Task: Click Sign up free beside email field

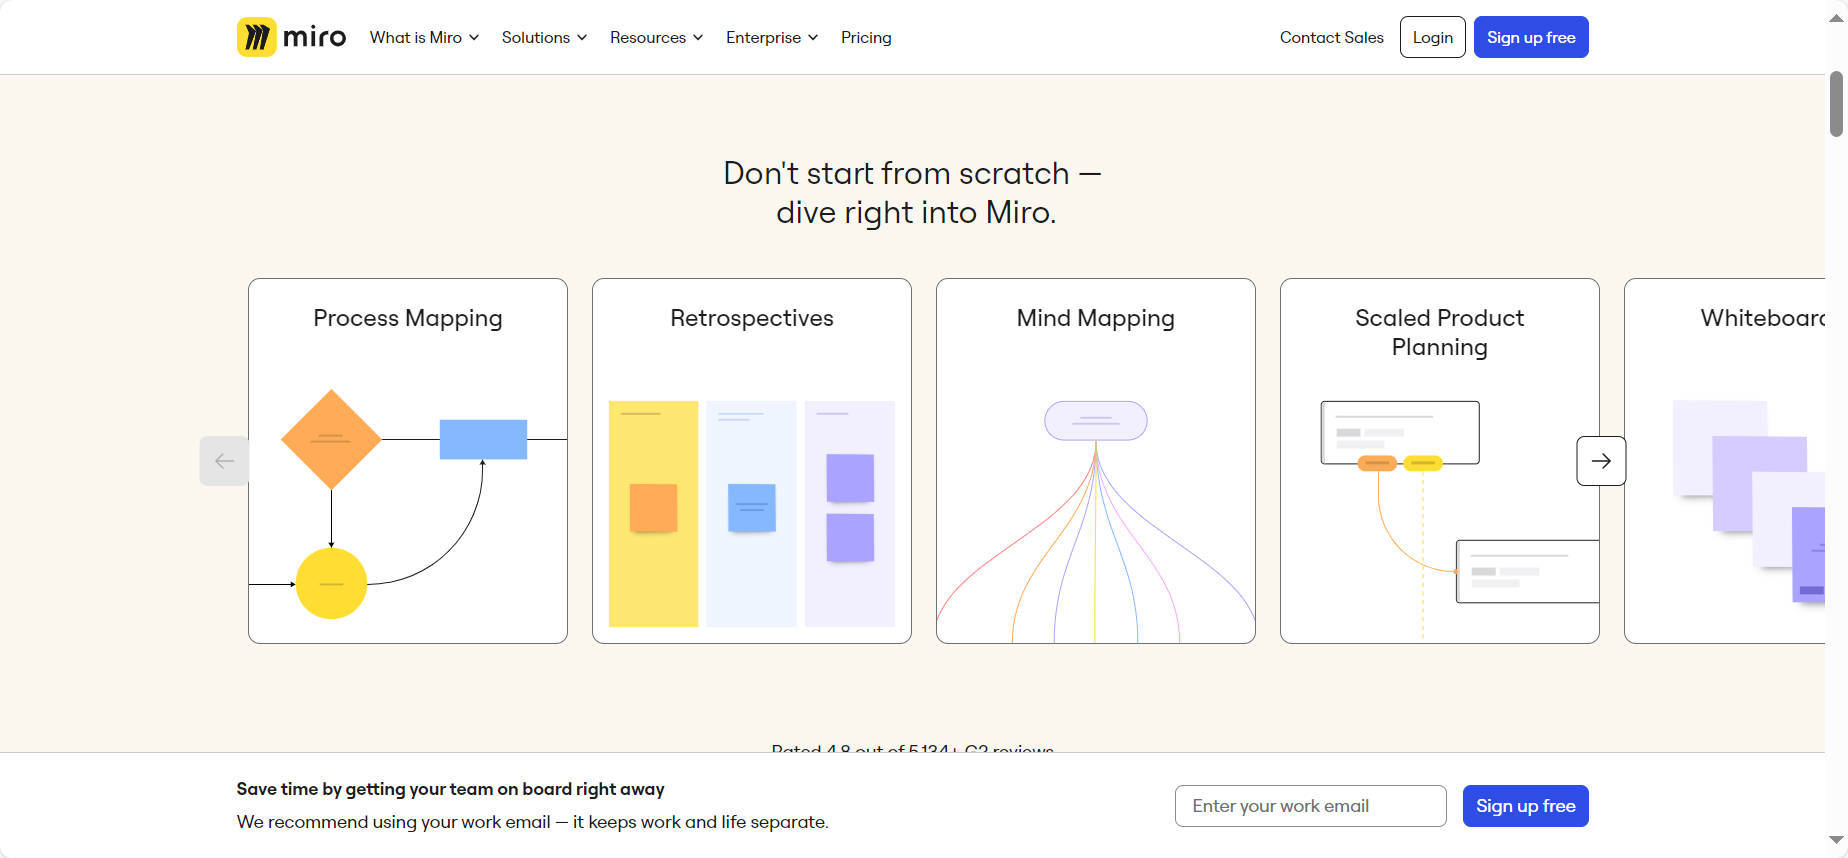Action: point(1526,806)
